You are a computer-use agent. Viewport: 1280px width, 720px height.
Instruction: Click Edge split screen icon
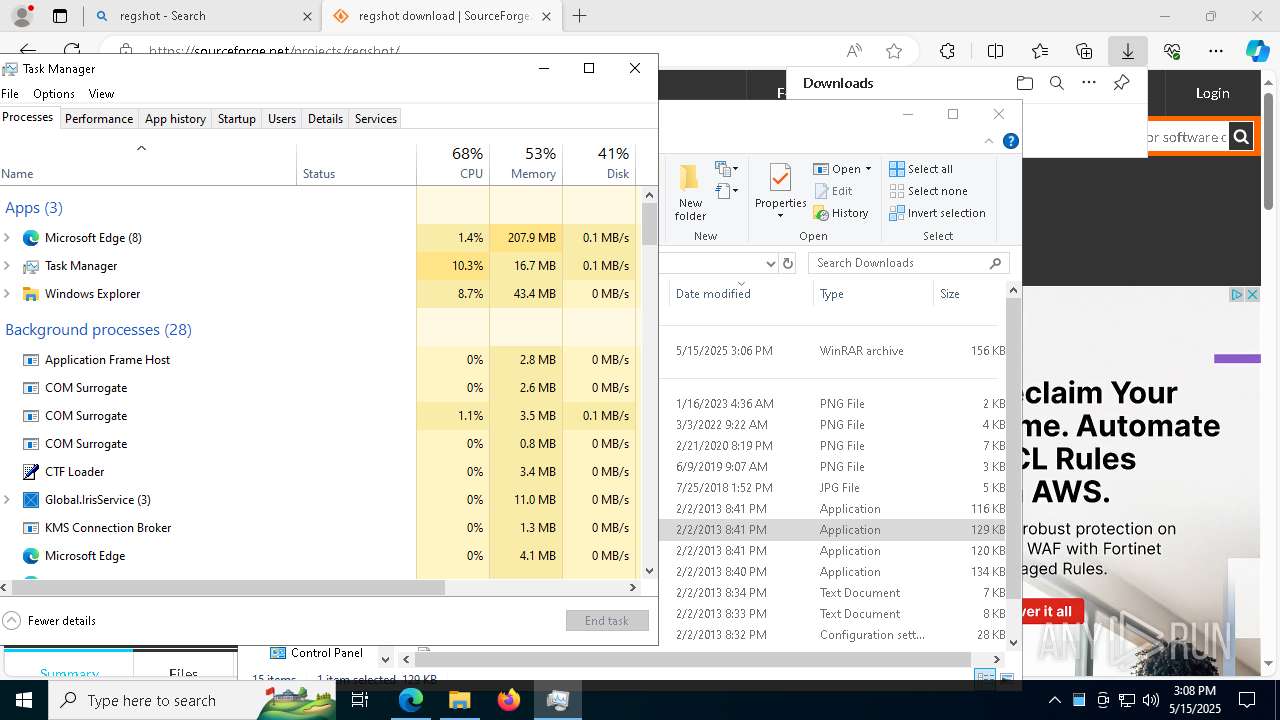click(995, 51)
